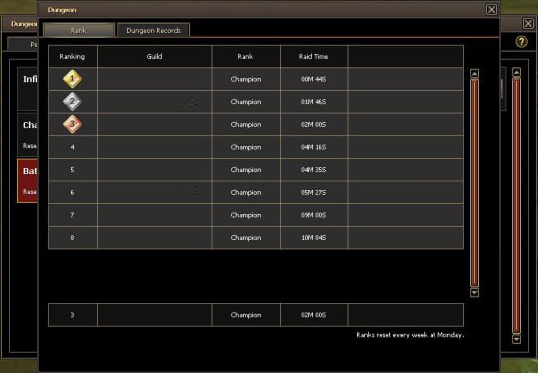This screenshot has height=373, width=538.
Task: Click the background window scroll down arrow
Action: (x=516, y=339)
